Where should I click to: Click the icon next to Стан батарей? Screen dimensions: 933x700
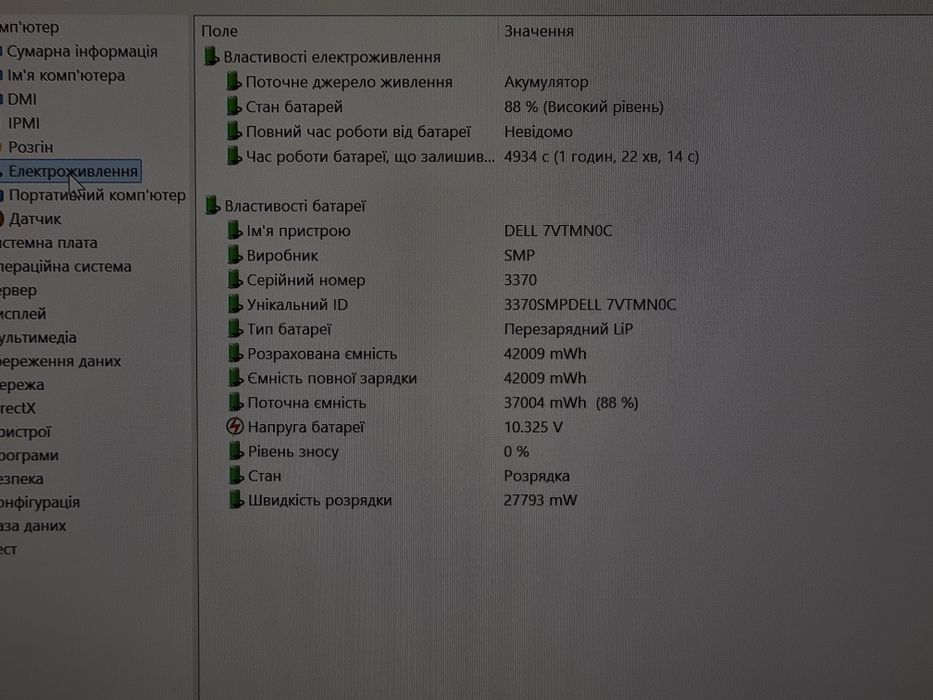234,107
